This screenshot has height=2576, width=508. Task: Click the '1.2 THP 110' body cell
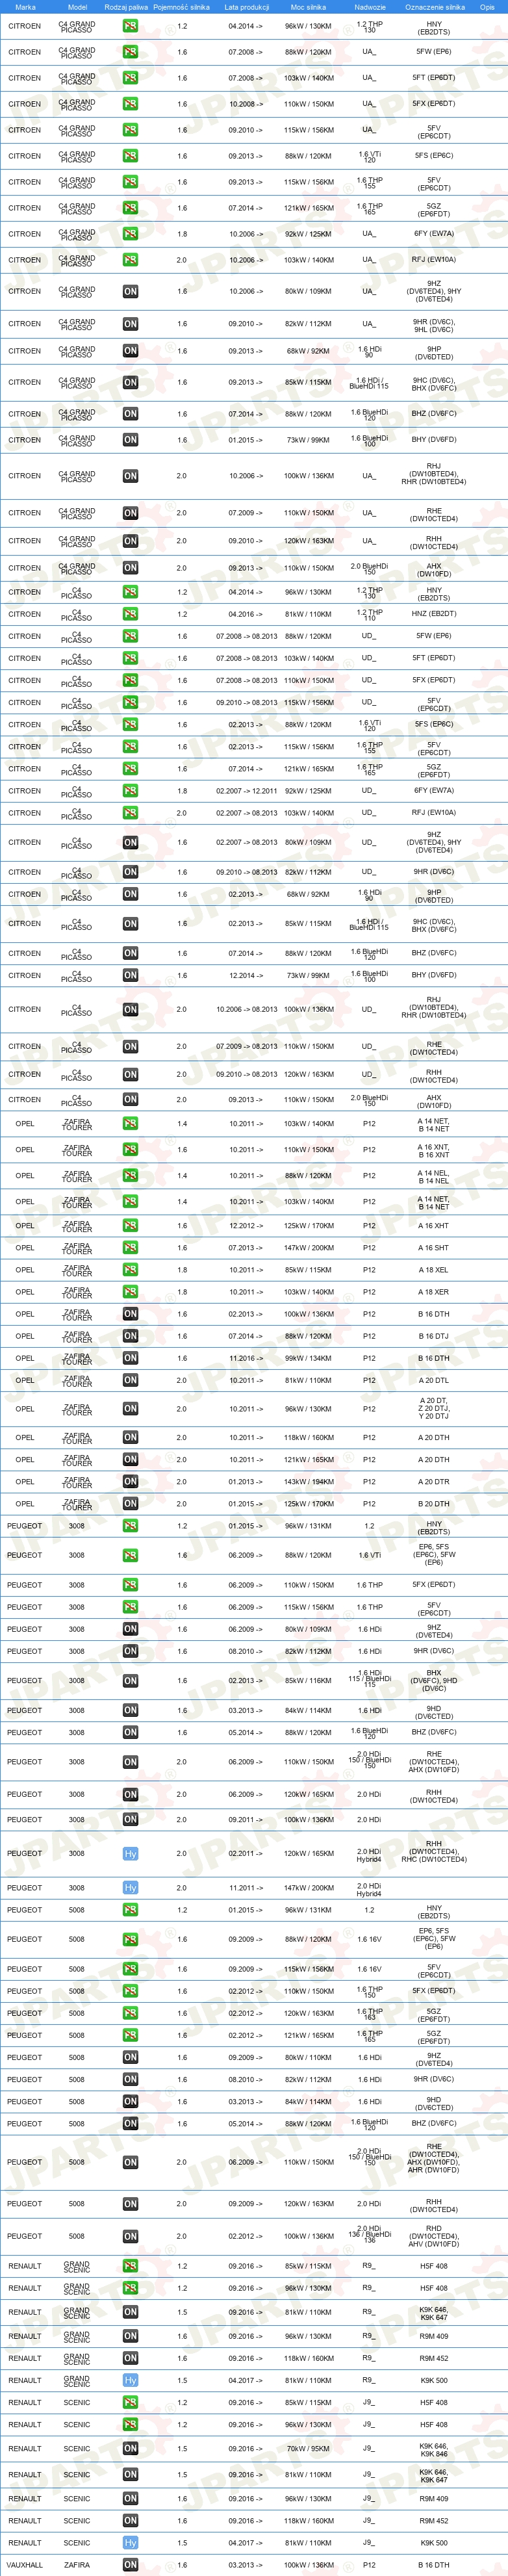coord(369,614)
